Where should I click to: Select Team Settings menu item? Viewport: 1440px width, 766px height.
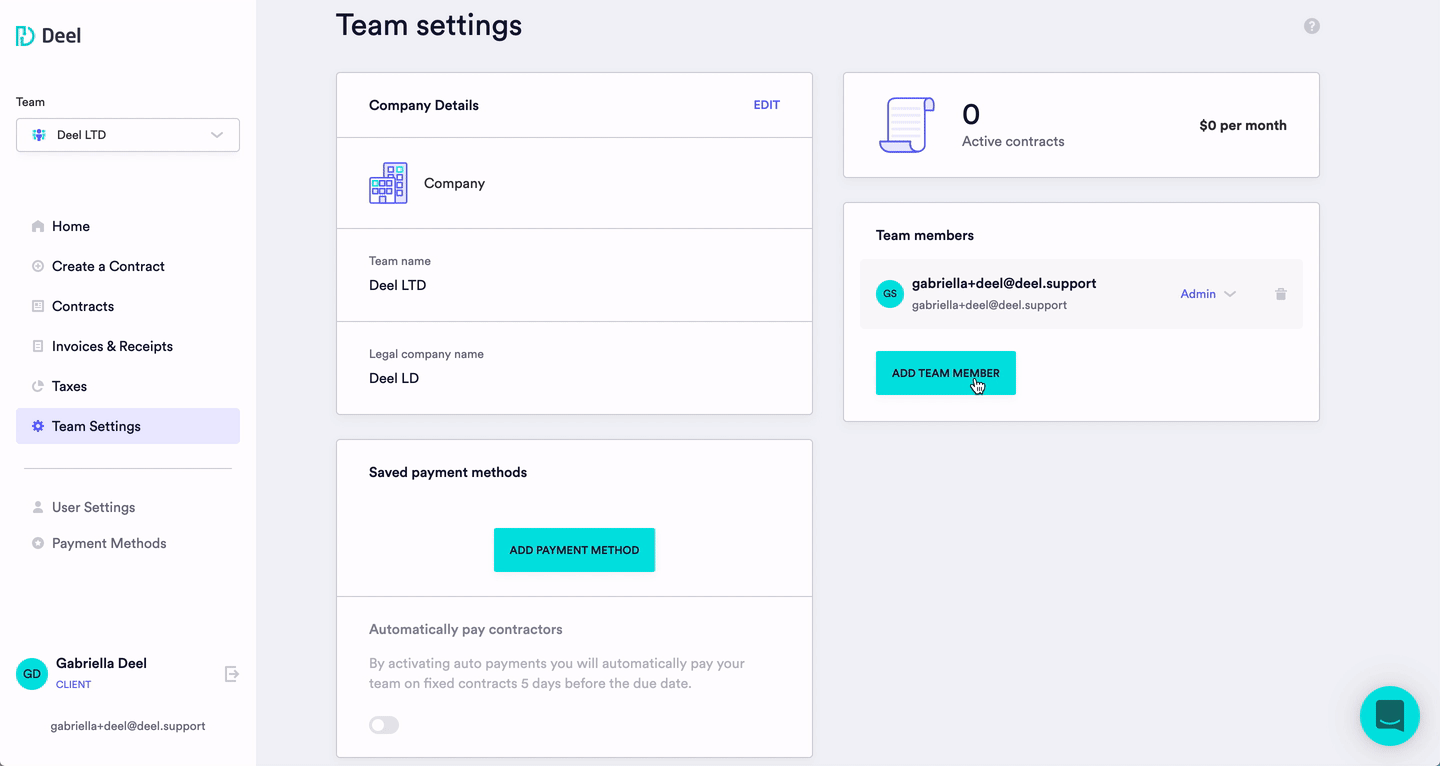pyautogui.click(x=128, y=426)
